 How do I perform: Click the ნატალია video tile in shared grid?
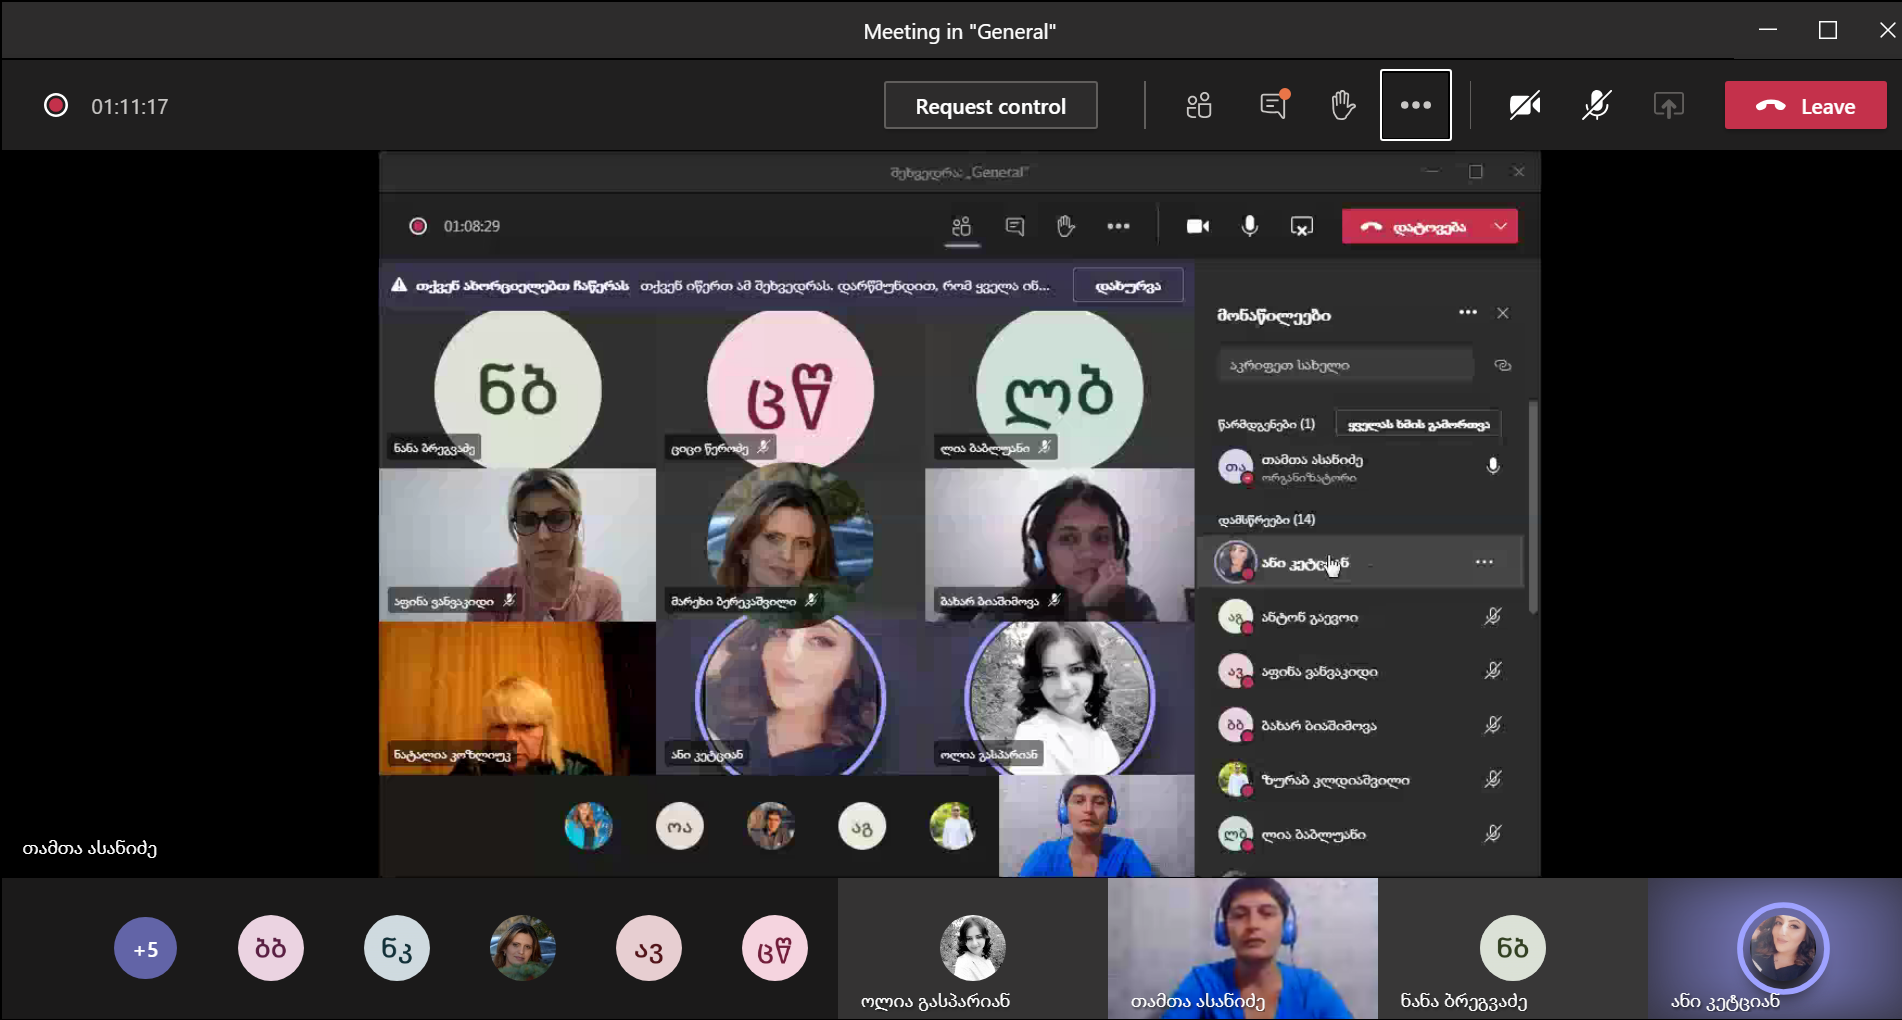(517, 698)
